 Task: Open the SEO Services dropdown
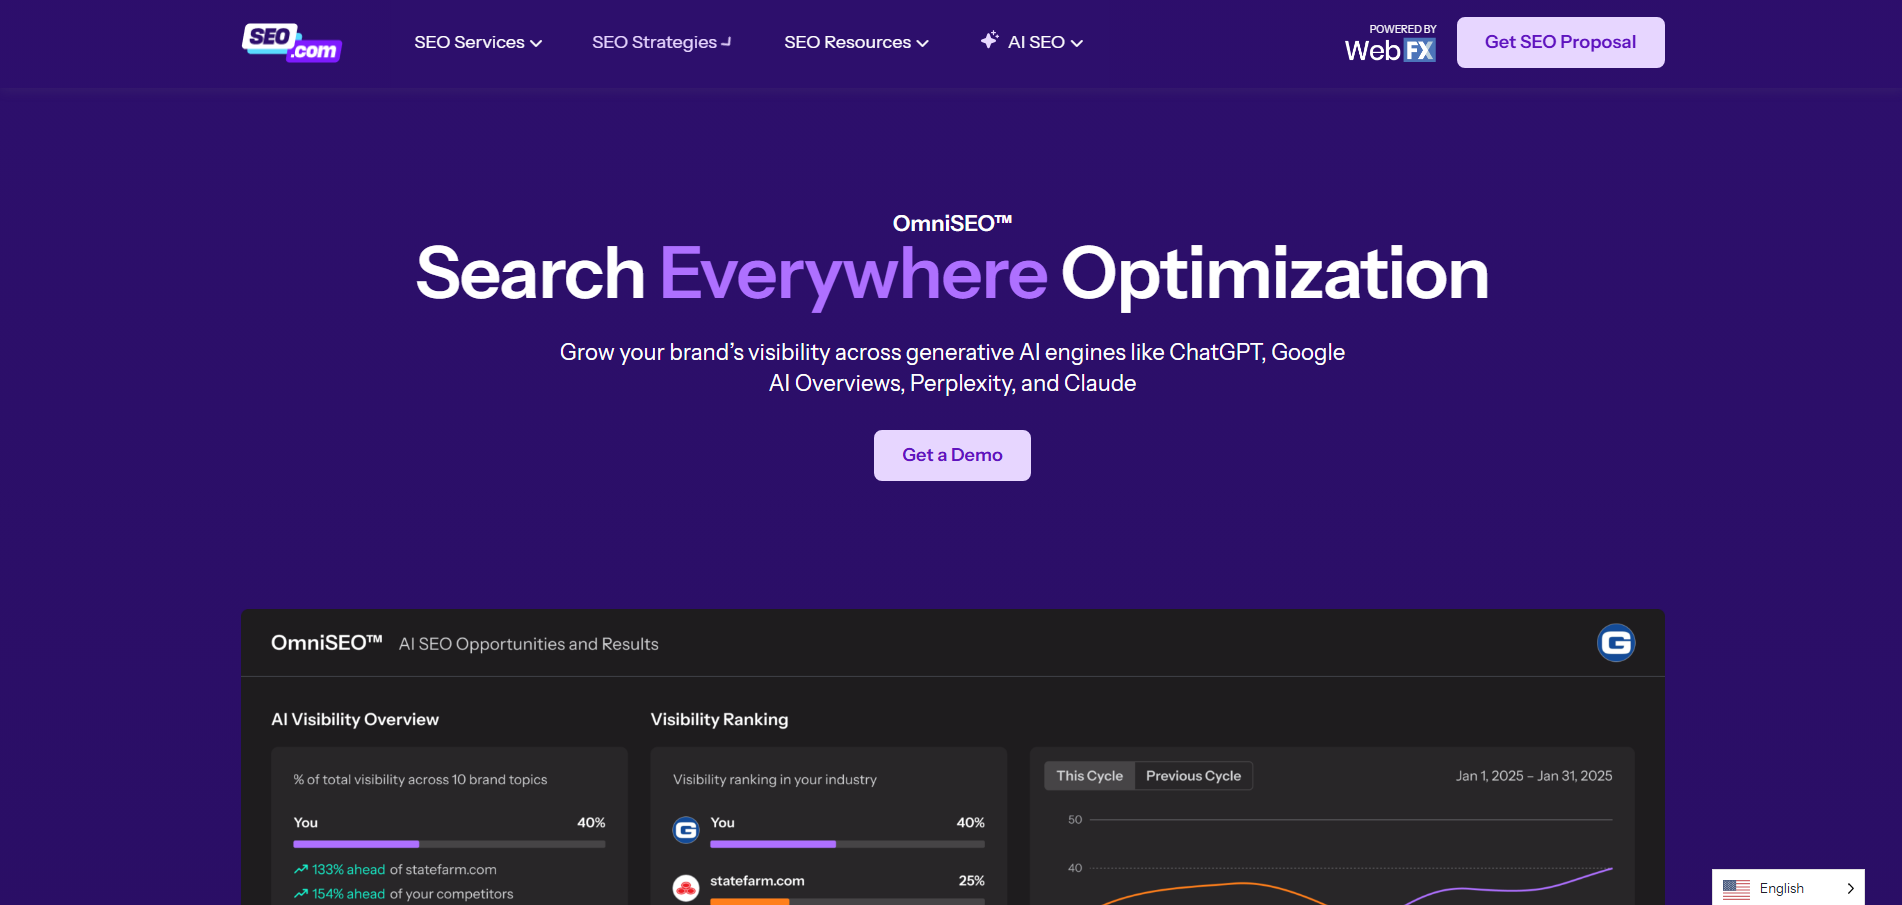click(478, 42)
